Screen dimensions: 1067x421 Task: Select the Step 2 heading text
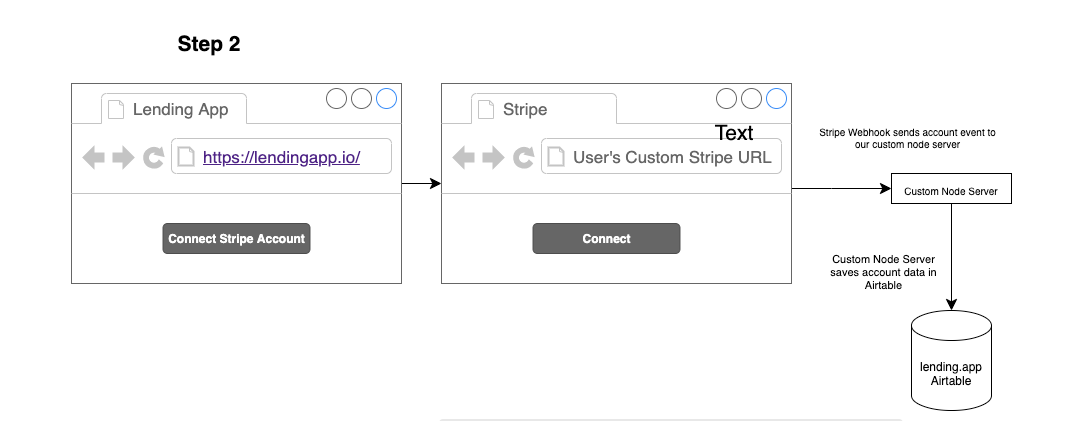(209, 44)
